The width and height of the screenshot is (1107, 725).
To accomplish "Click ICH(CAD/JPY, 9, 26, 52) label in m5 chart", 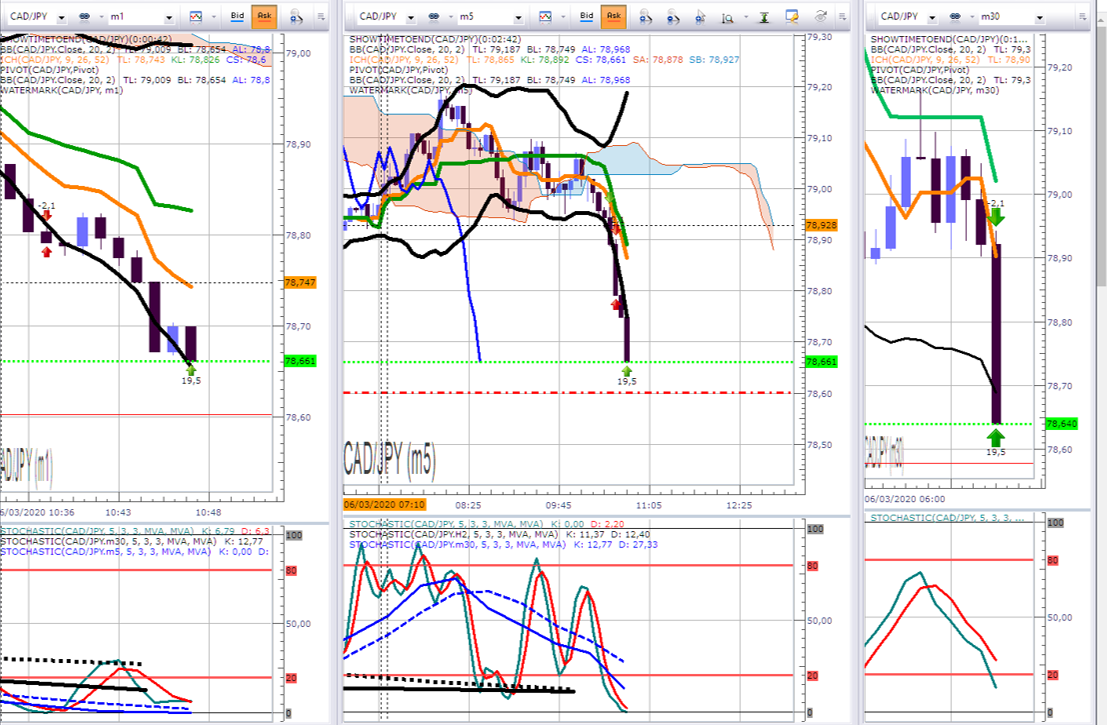I will click(404, 60).
